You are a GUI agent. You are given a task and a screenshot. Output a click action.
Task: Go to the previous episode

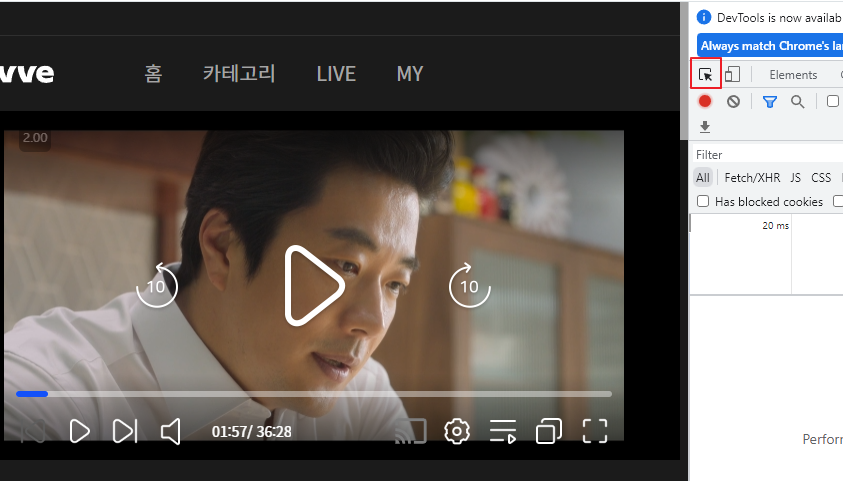coord(33,431)
